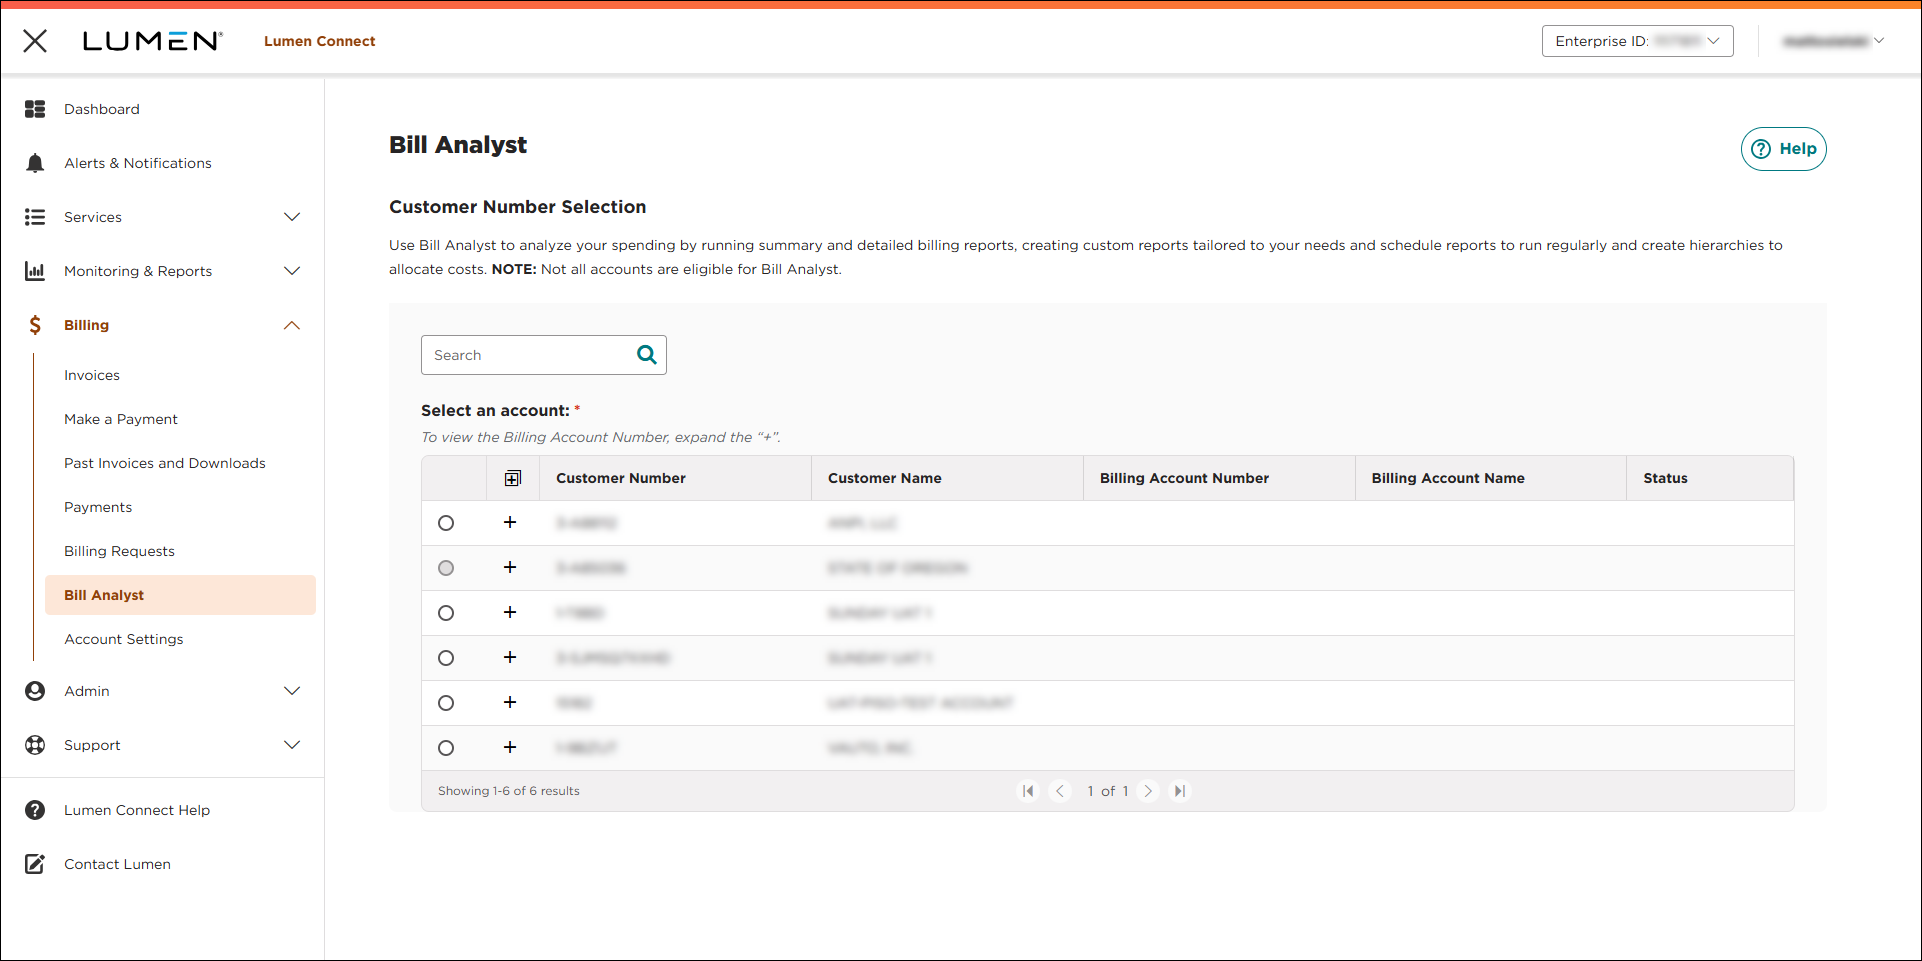Click into the Search input field

tap(526, 355)
